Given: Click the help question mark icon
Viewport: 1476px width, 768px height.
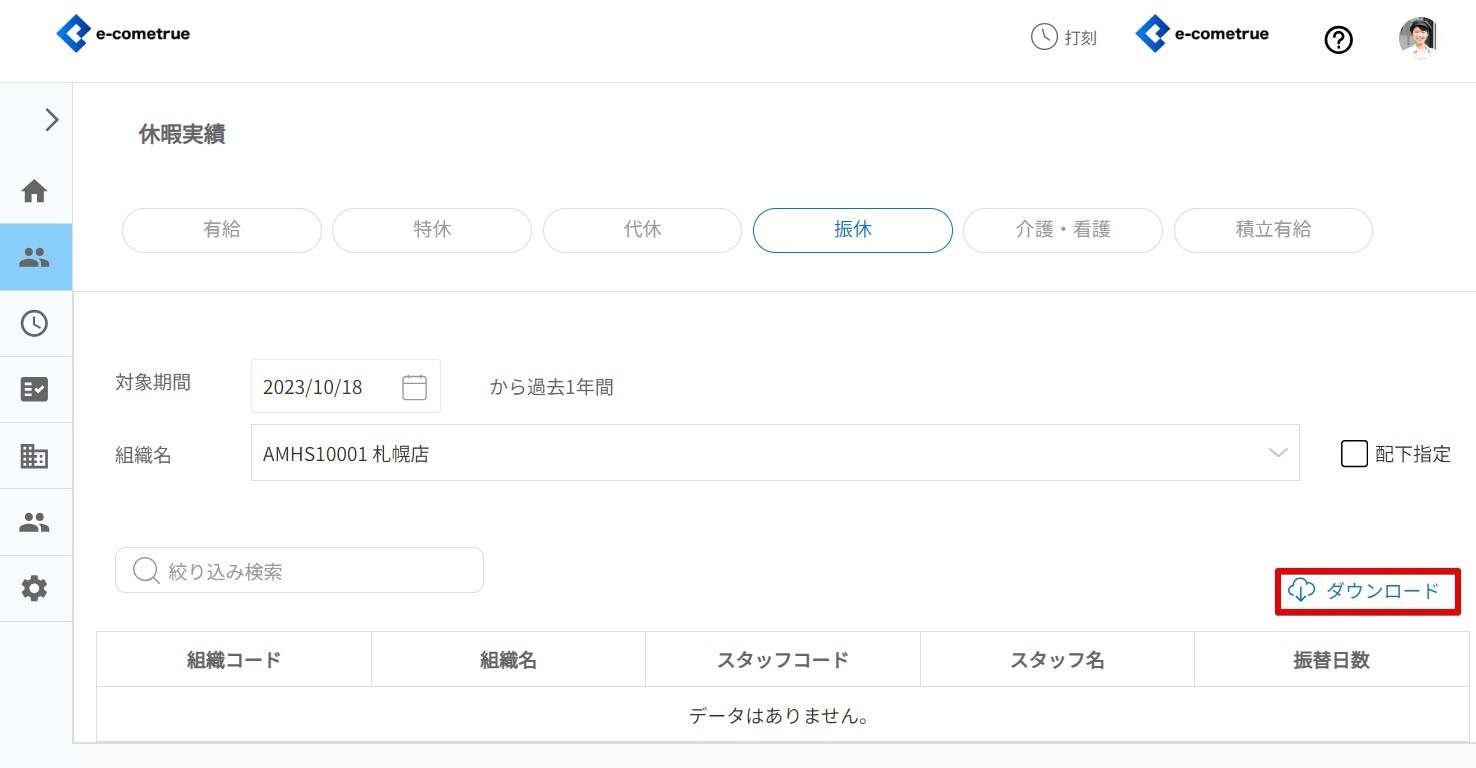Looking at the screenshot, I should coord(1338,40).
